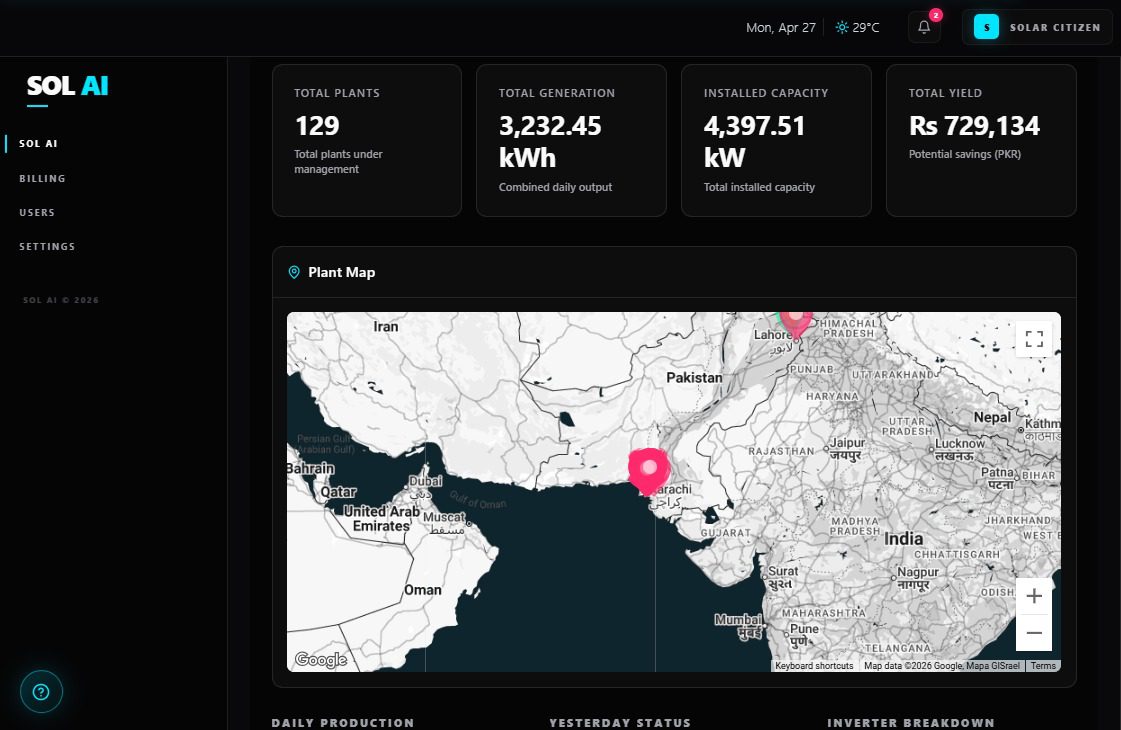The width and height of the screenshot is (1121, 730).
Task: Click the notification badge showing 2
Action: tap(935, 15)
